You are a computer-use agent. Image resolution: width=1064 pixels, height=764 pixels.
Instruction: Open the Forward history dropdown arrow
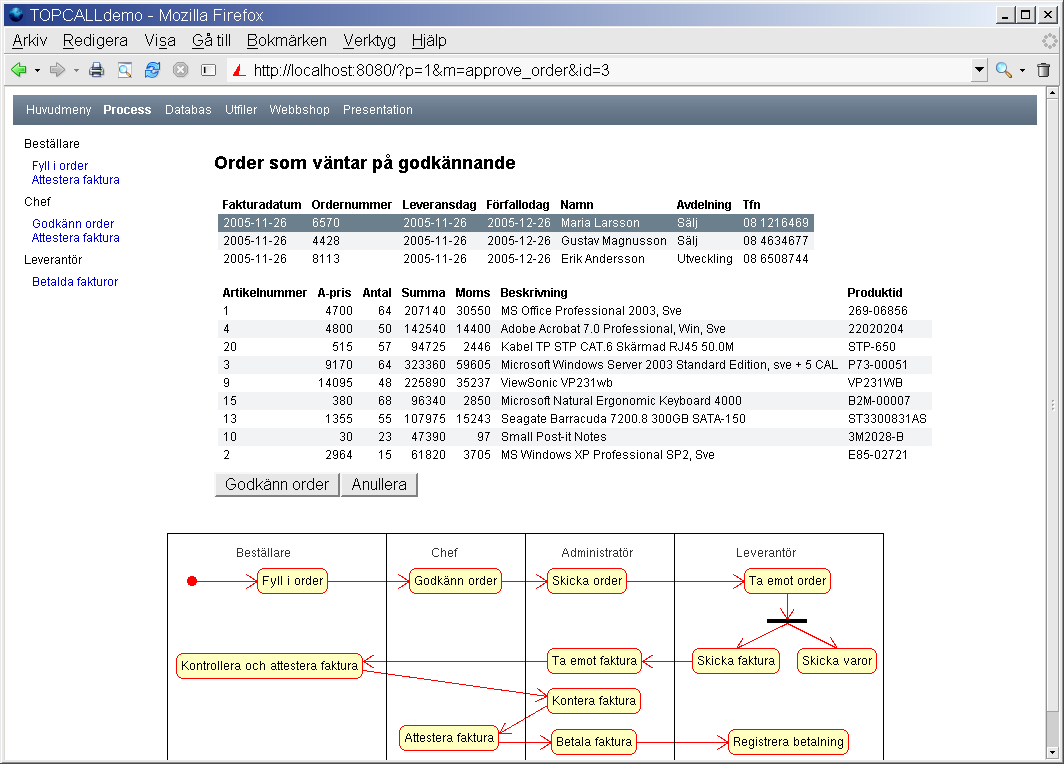pyautogui.click(x=76, y=70)
